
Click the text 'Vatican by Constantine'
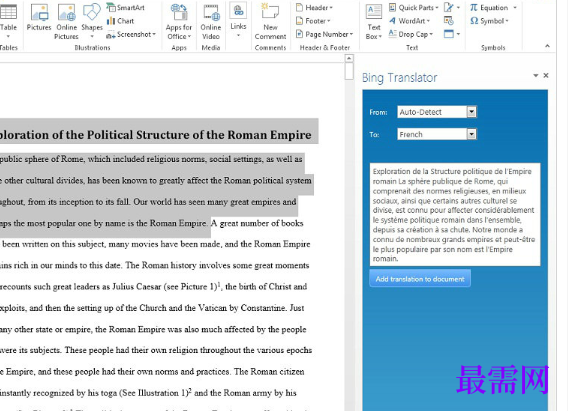[243, 308]
